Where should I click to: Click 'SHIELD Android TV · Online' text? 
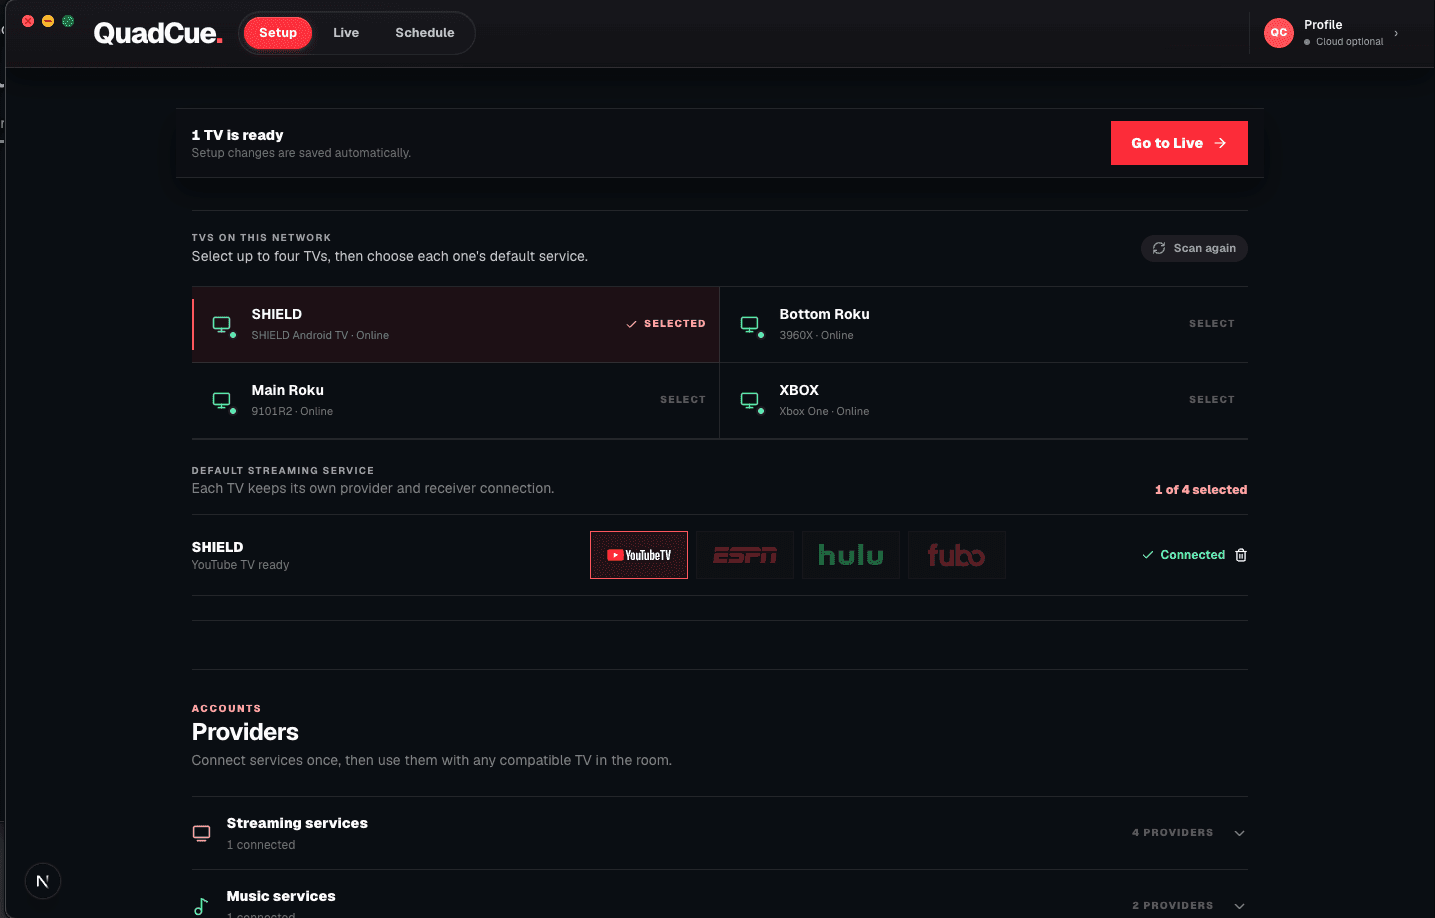320,335
